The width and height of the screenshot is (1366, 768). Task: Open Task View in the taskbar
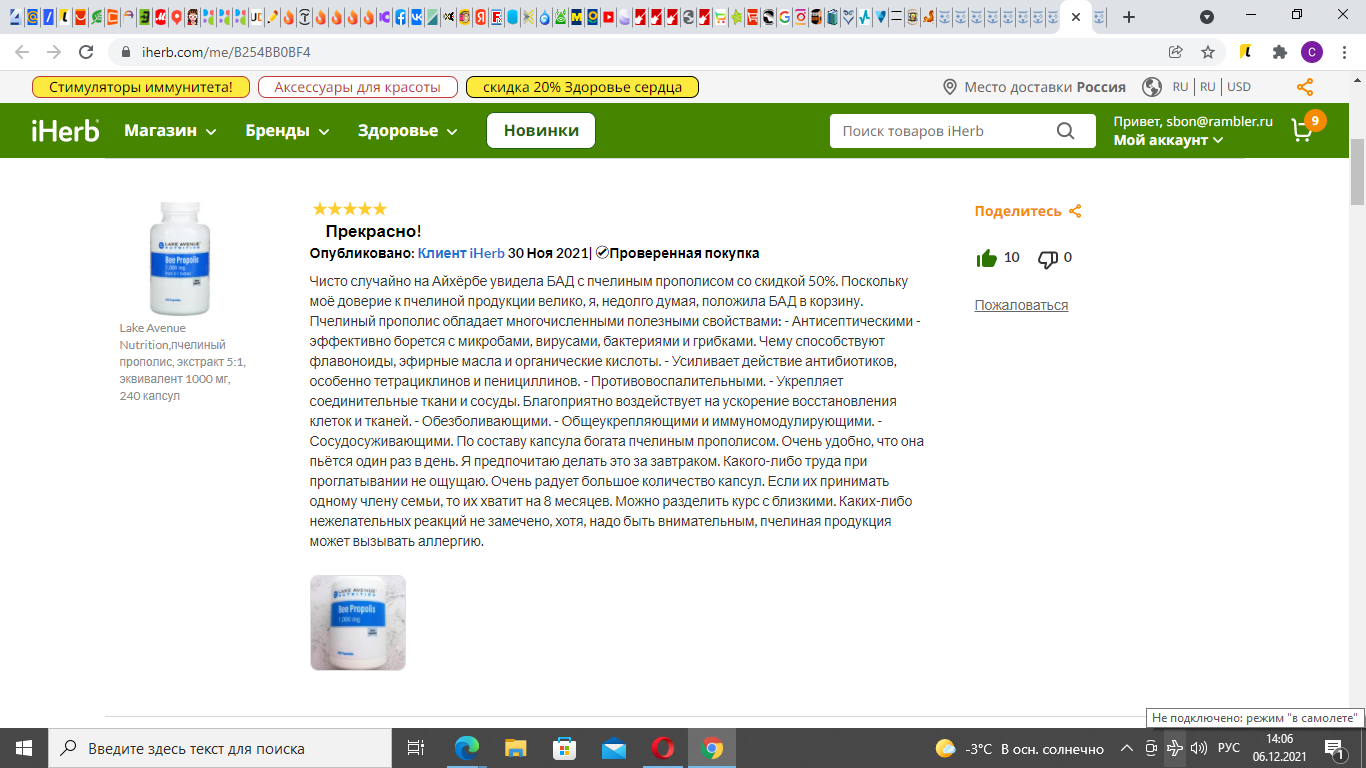416,748
